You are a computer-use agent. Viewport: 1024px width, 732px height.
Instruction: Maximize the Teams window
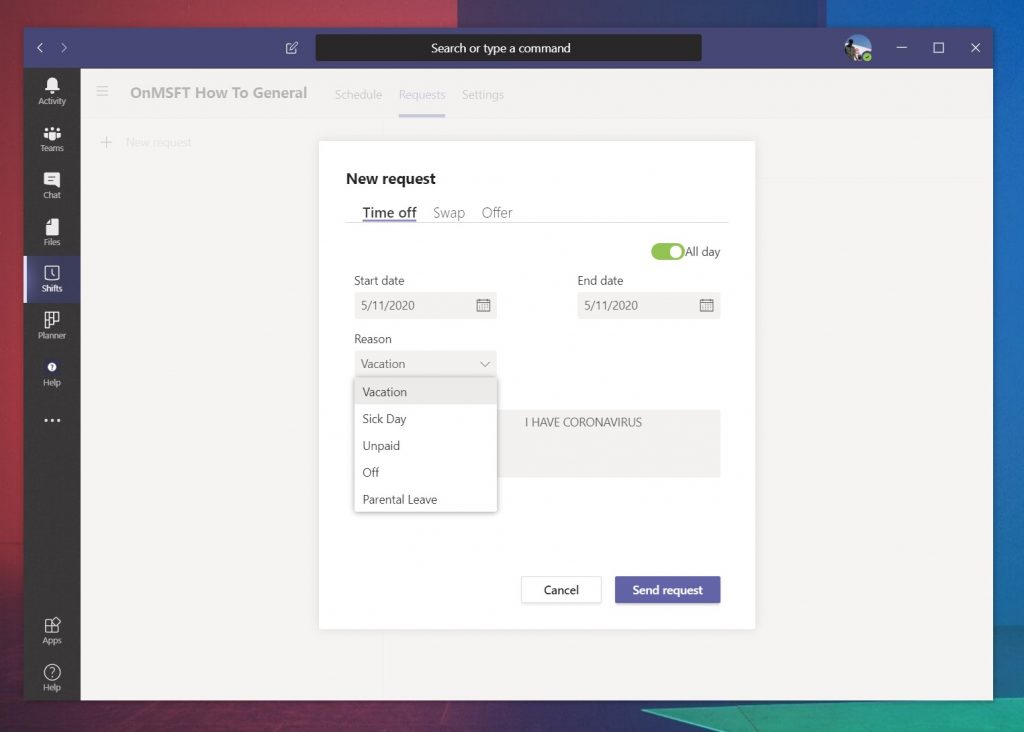(938, 48)
